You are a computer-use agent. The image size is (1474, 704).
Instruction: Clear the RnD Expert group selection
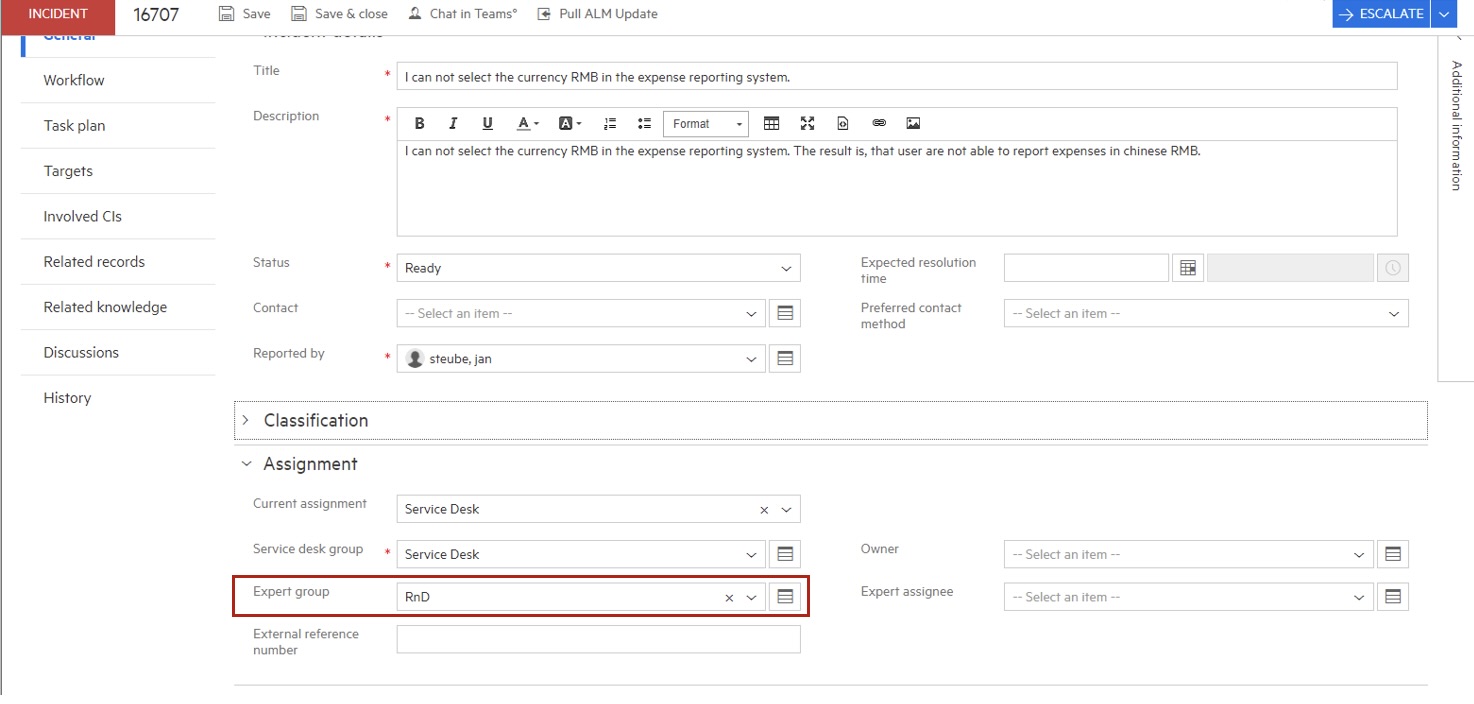(728, 596)
